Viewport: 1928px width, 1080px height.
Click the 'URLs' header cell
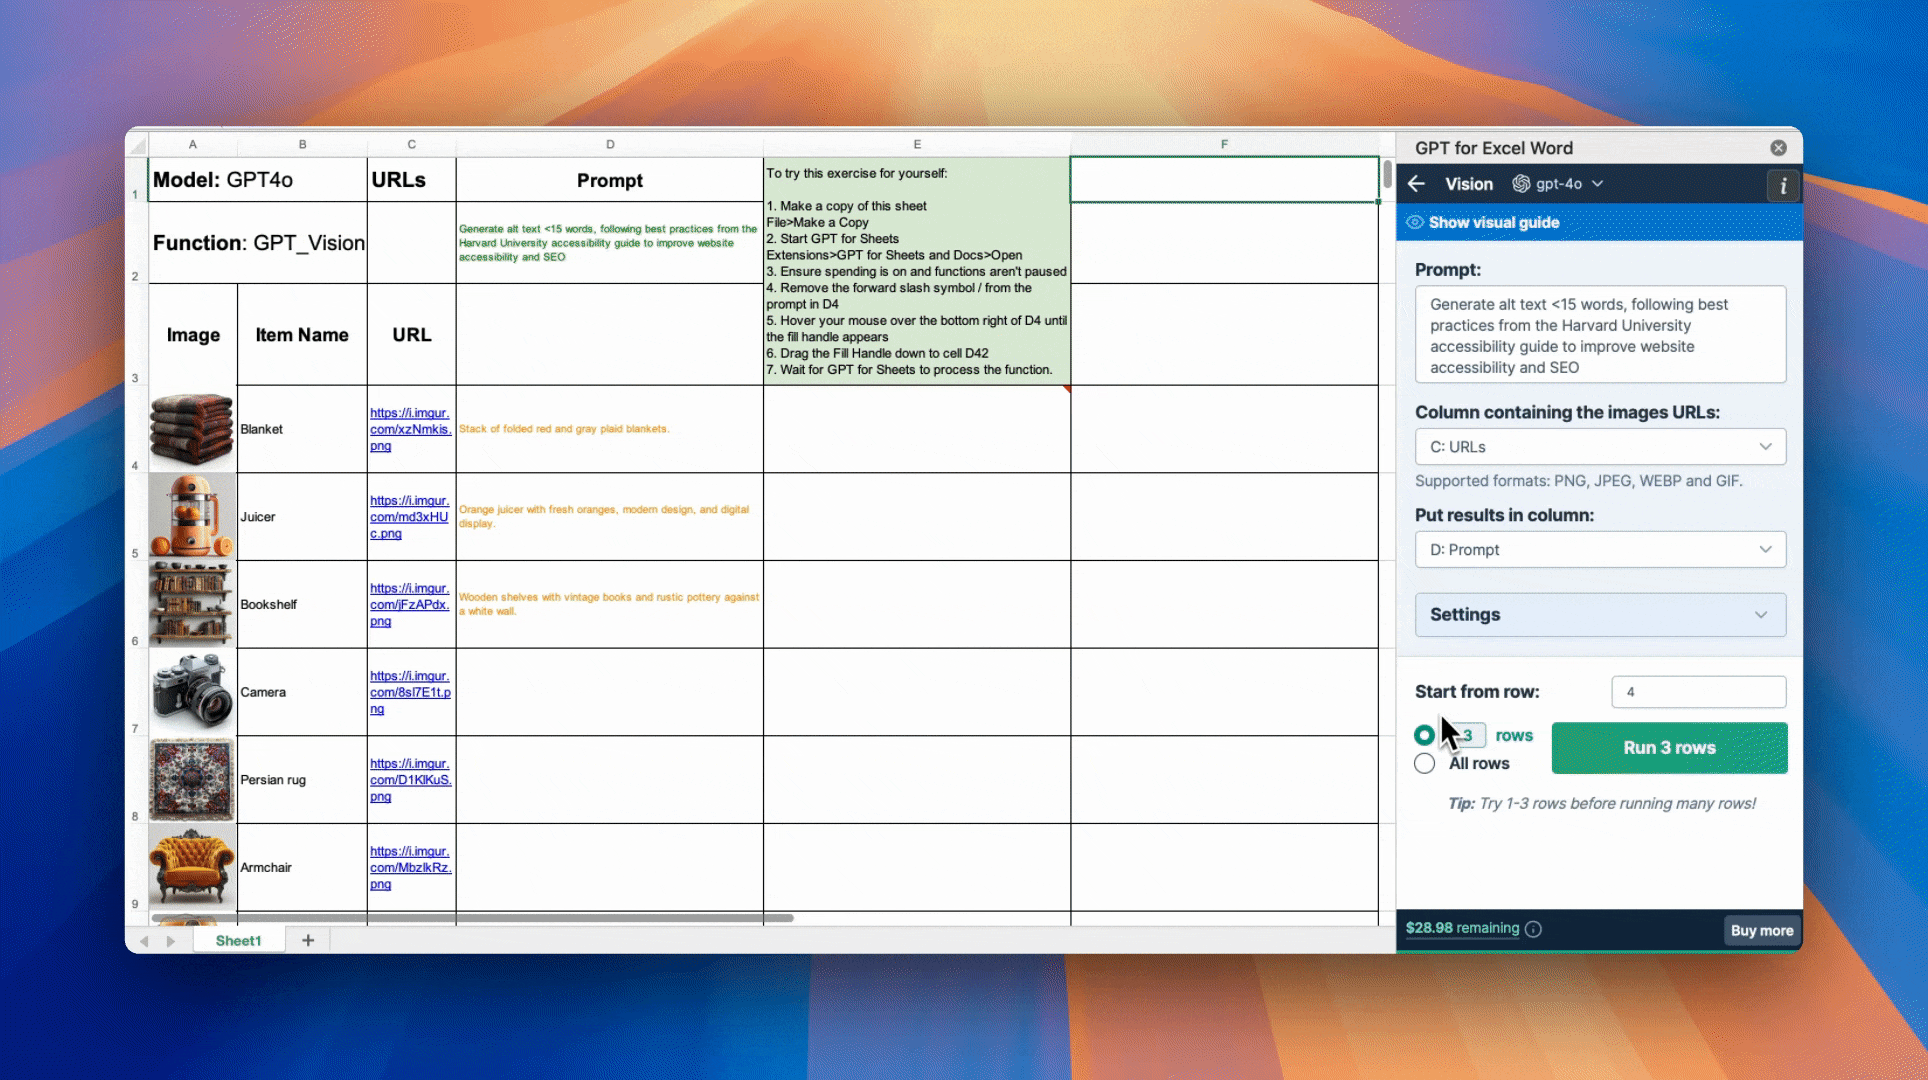tap(411, 180)
